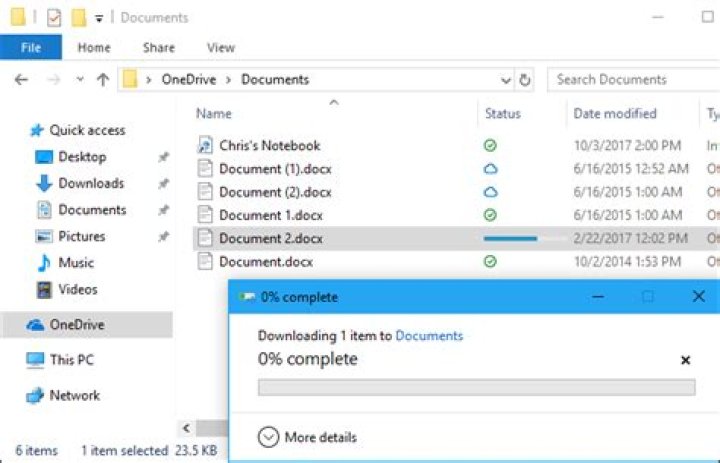The height and width of the screenshot is (463, 720).
Task: Click date 10/3/2017 2:00 PM cell
Action: tap(627, 146)
